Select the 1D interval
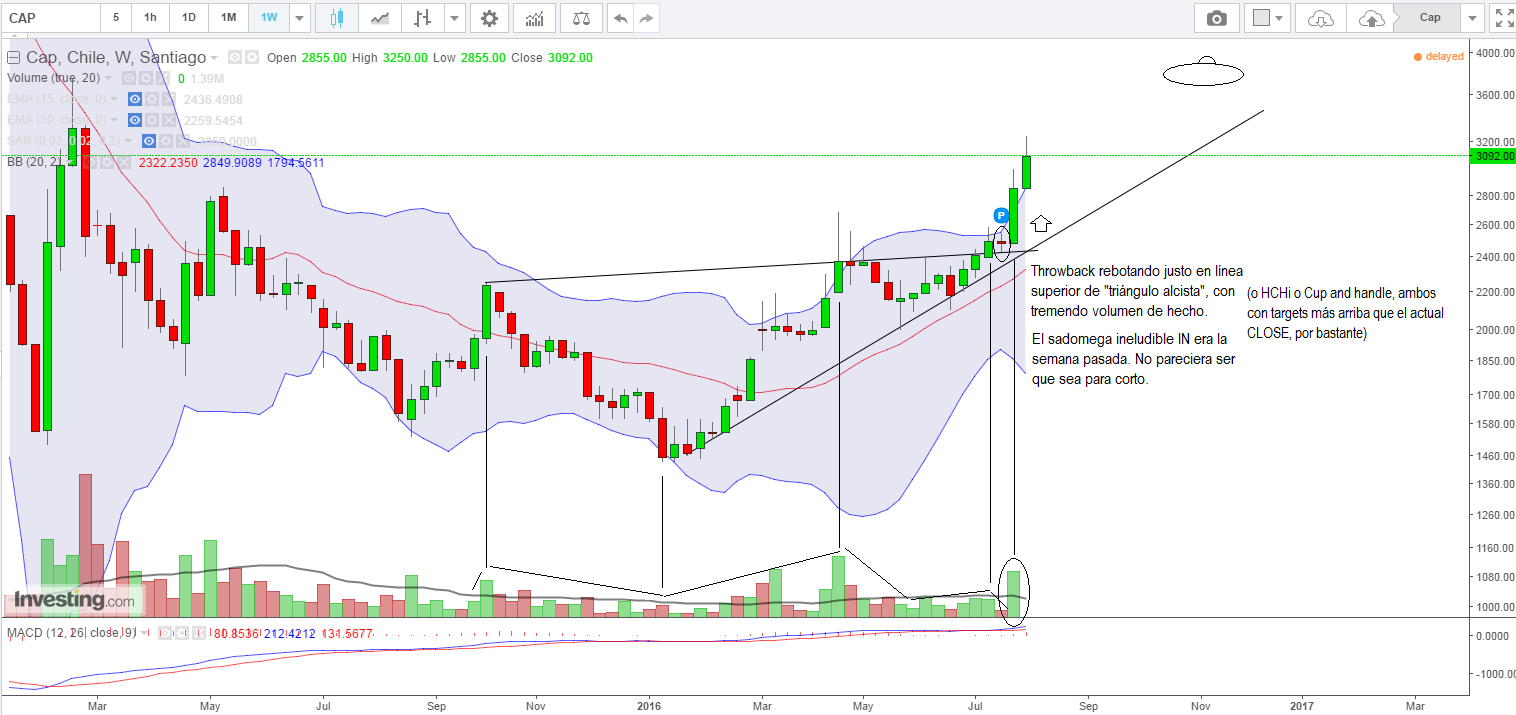 (x=188, y=18)
